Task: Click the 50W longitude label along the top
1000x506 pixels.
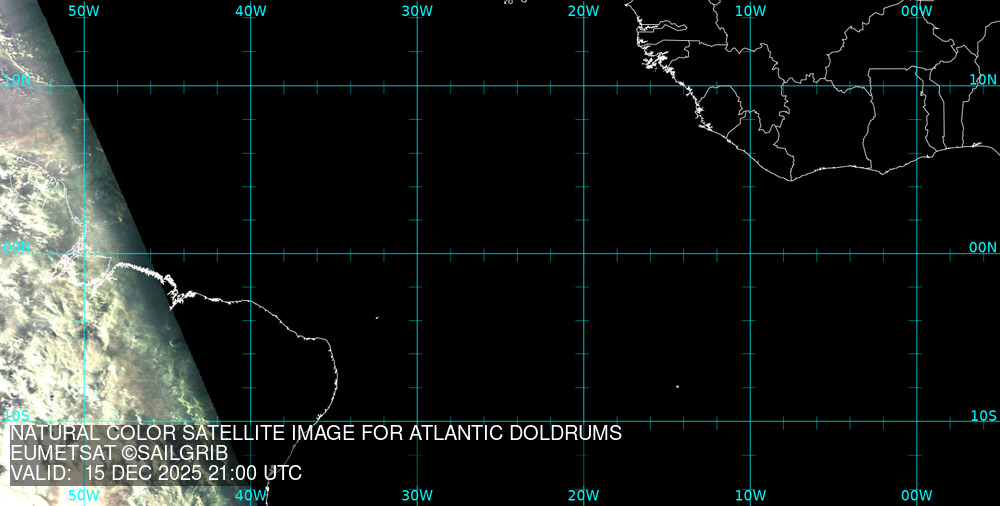Action: pos(83,10)
